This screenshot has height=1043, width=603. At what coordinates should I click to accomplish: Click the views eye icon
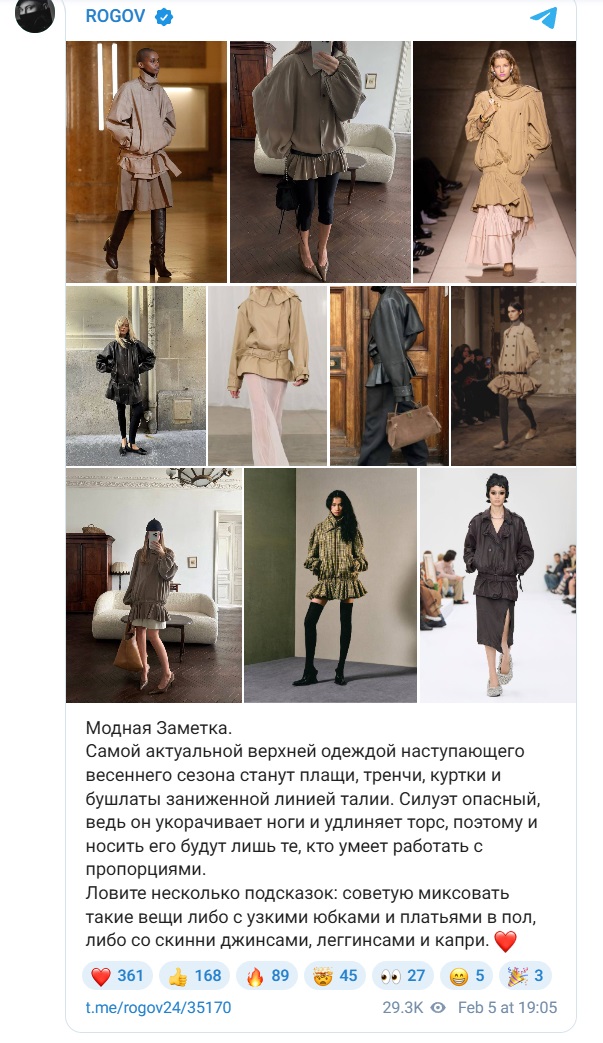pyautogui.click(x=438, y=1008)
